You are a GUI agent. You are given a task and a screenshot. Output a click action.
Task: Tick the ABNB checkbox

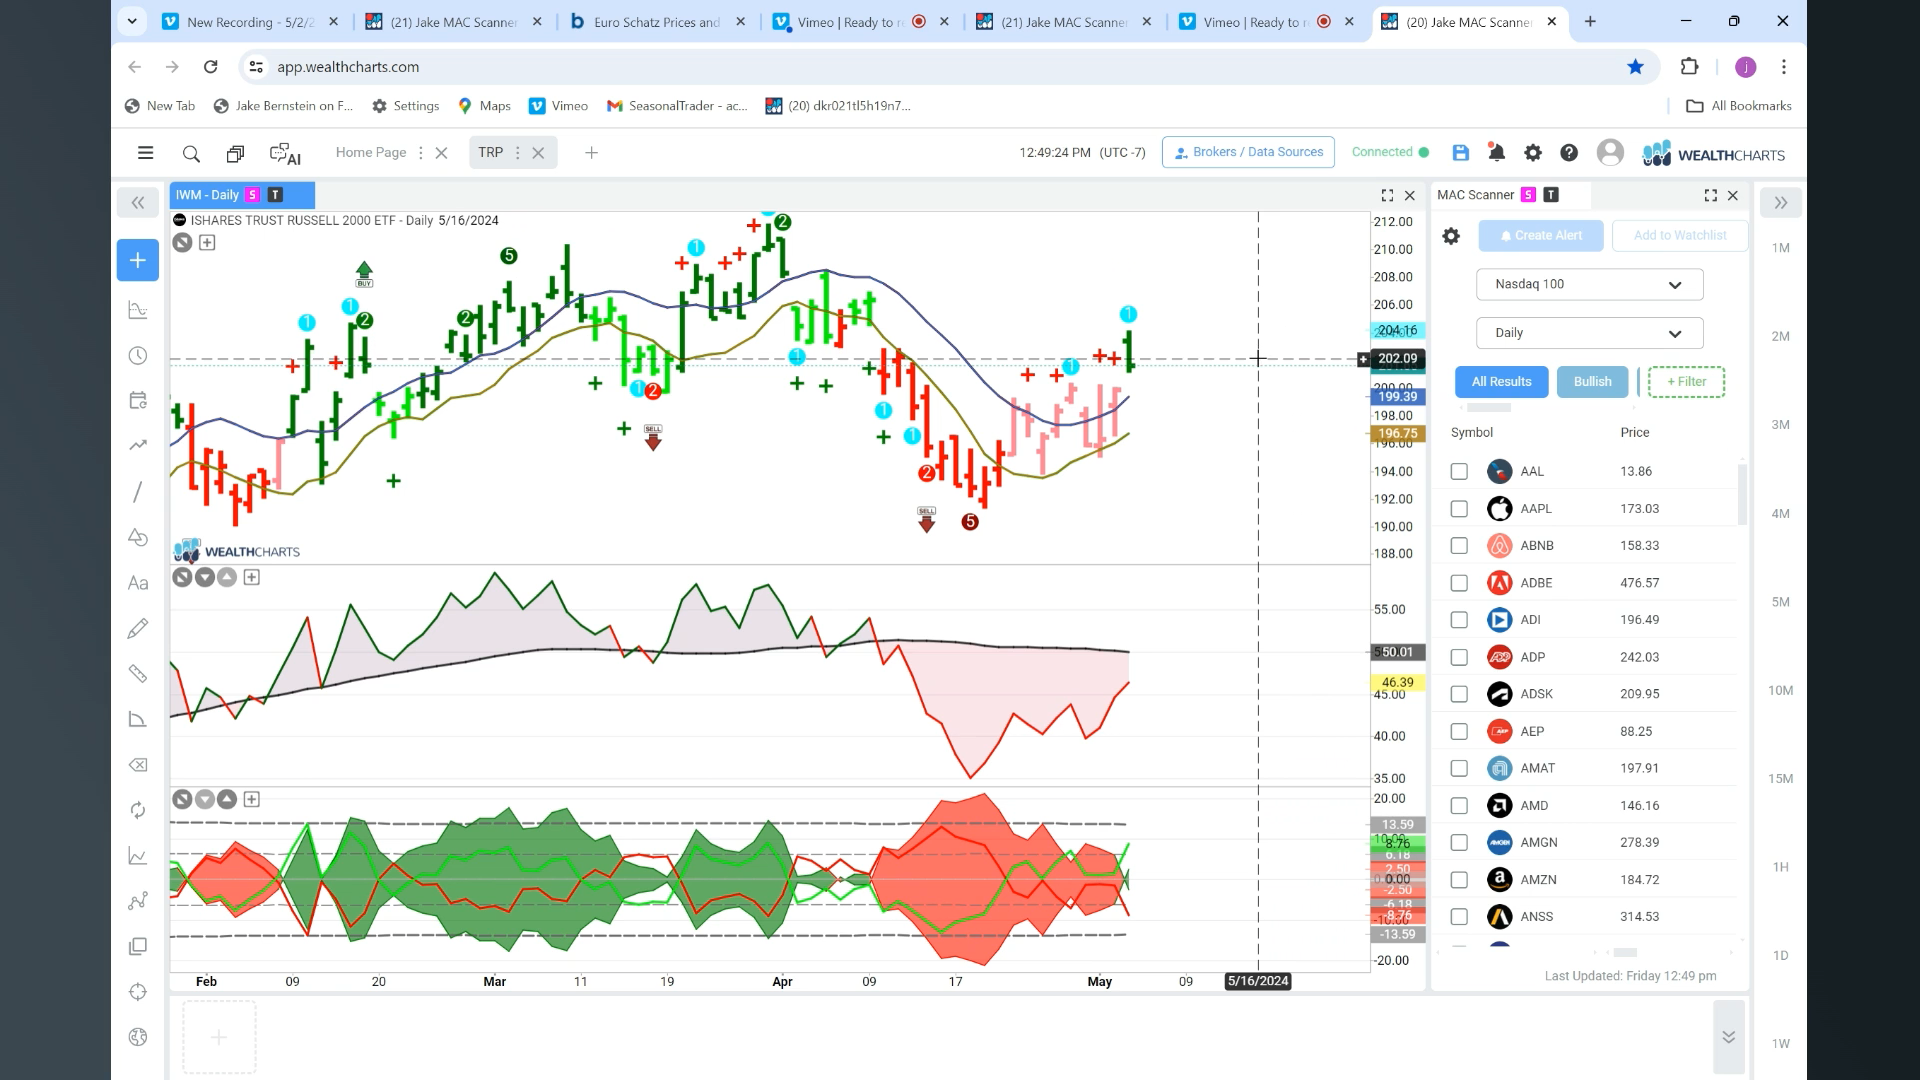click(1459, 546)
